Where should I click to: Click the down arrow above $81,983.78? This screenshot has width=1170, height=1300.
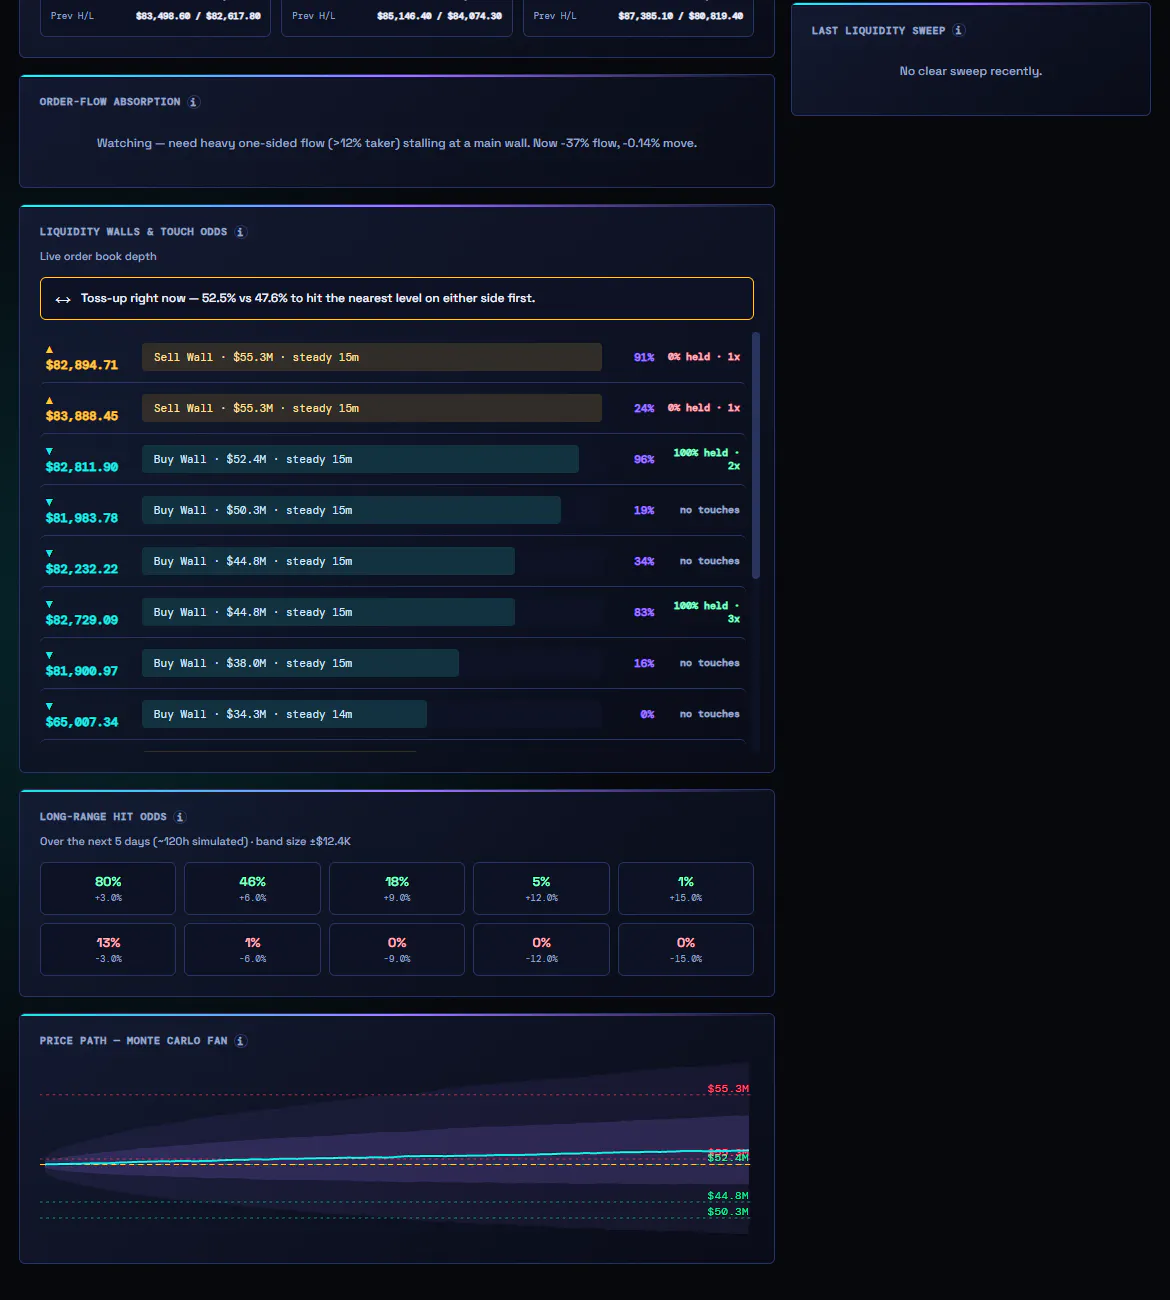tap(50, 502)
